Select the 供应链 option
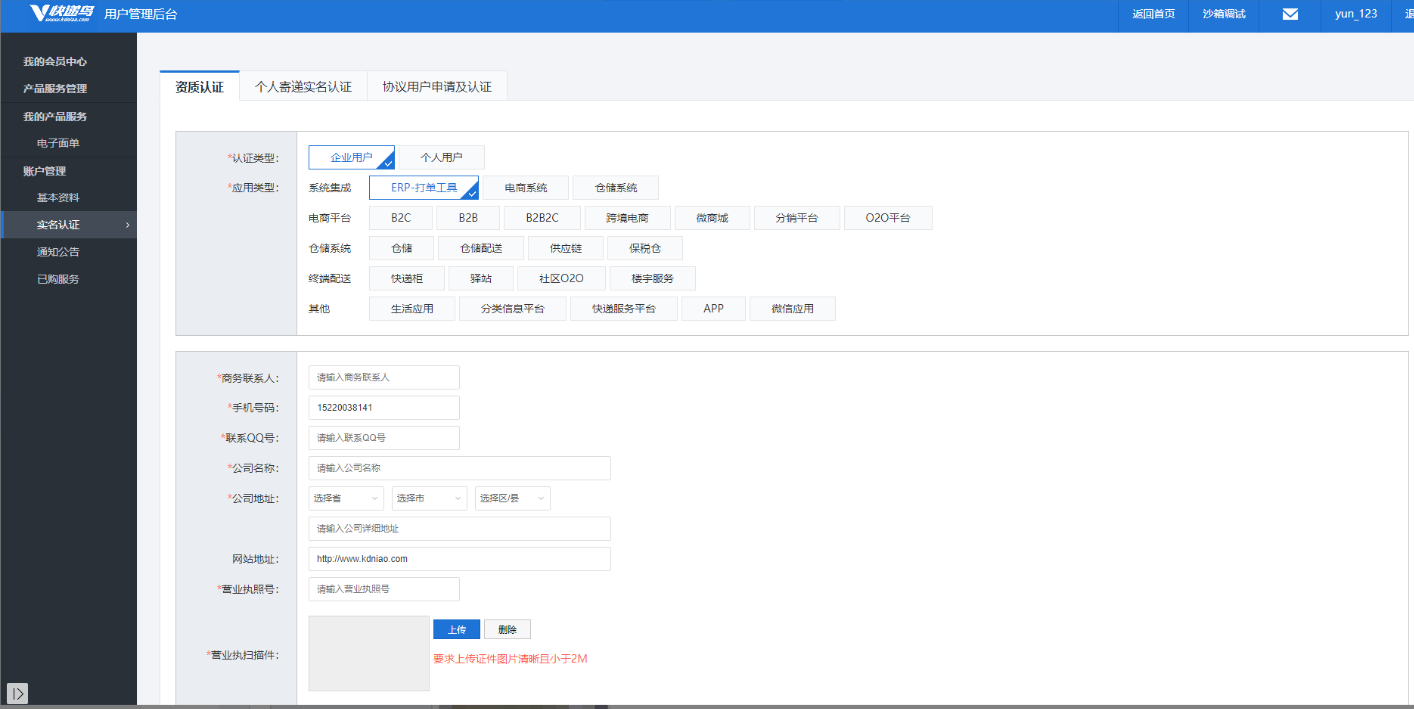Screen dimensions: 1414x709 pos(566,248)
